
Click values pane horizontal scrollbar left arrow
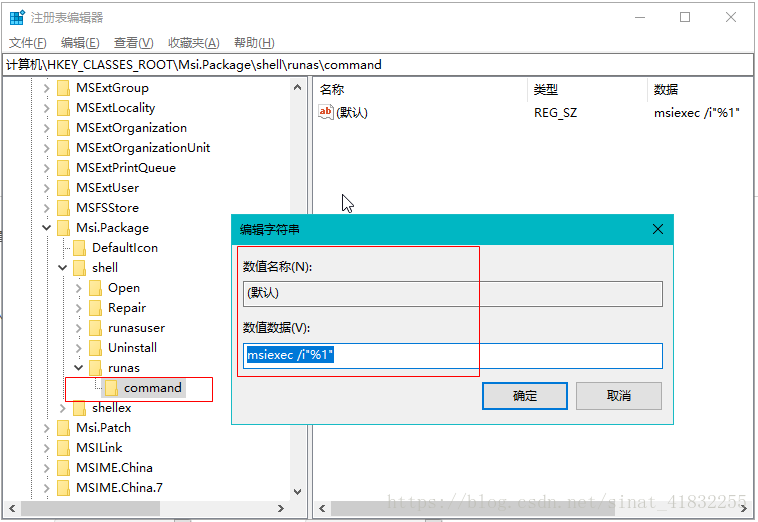tap(322, 508)
